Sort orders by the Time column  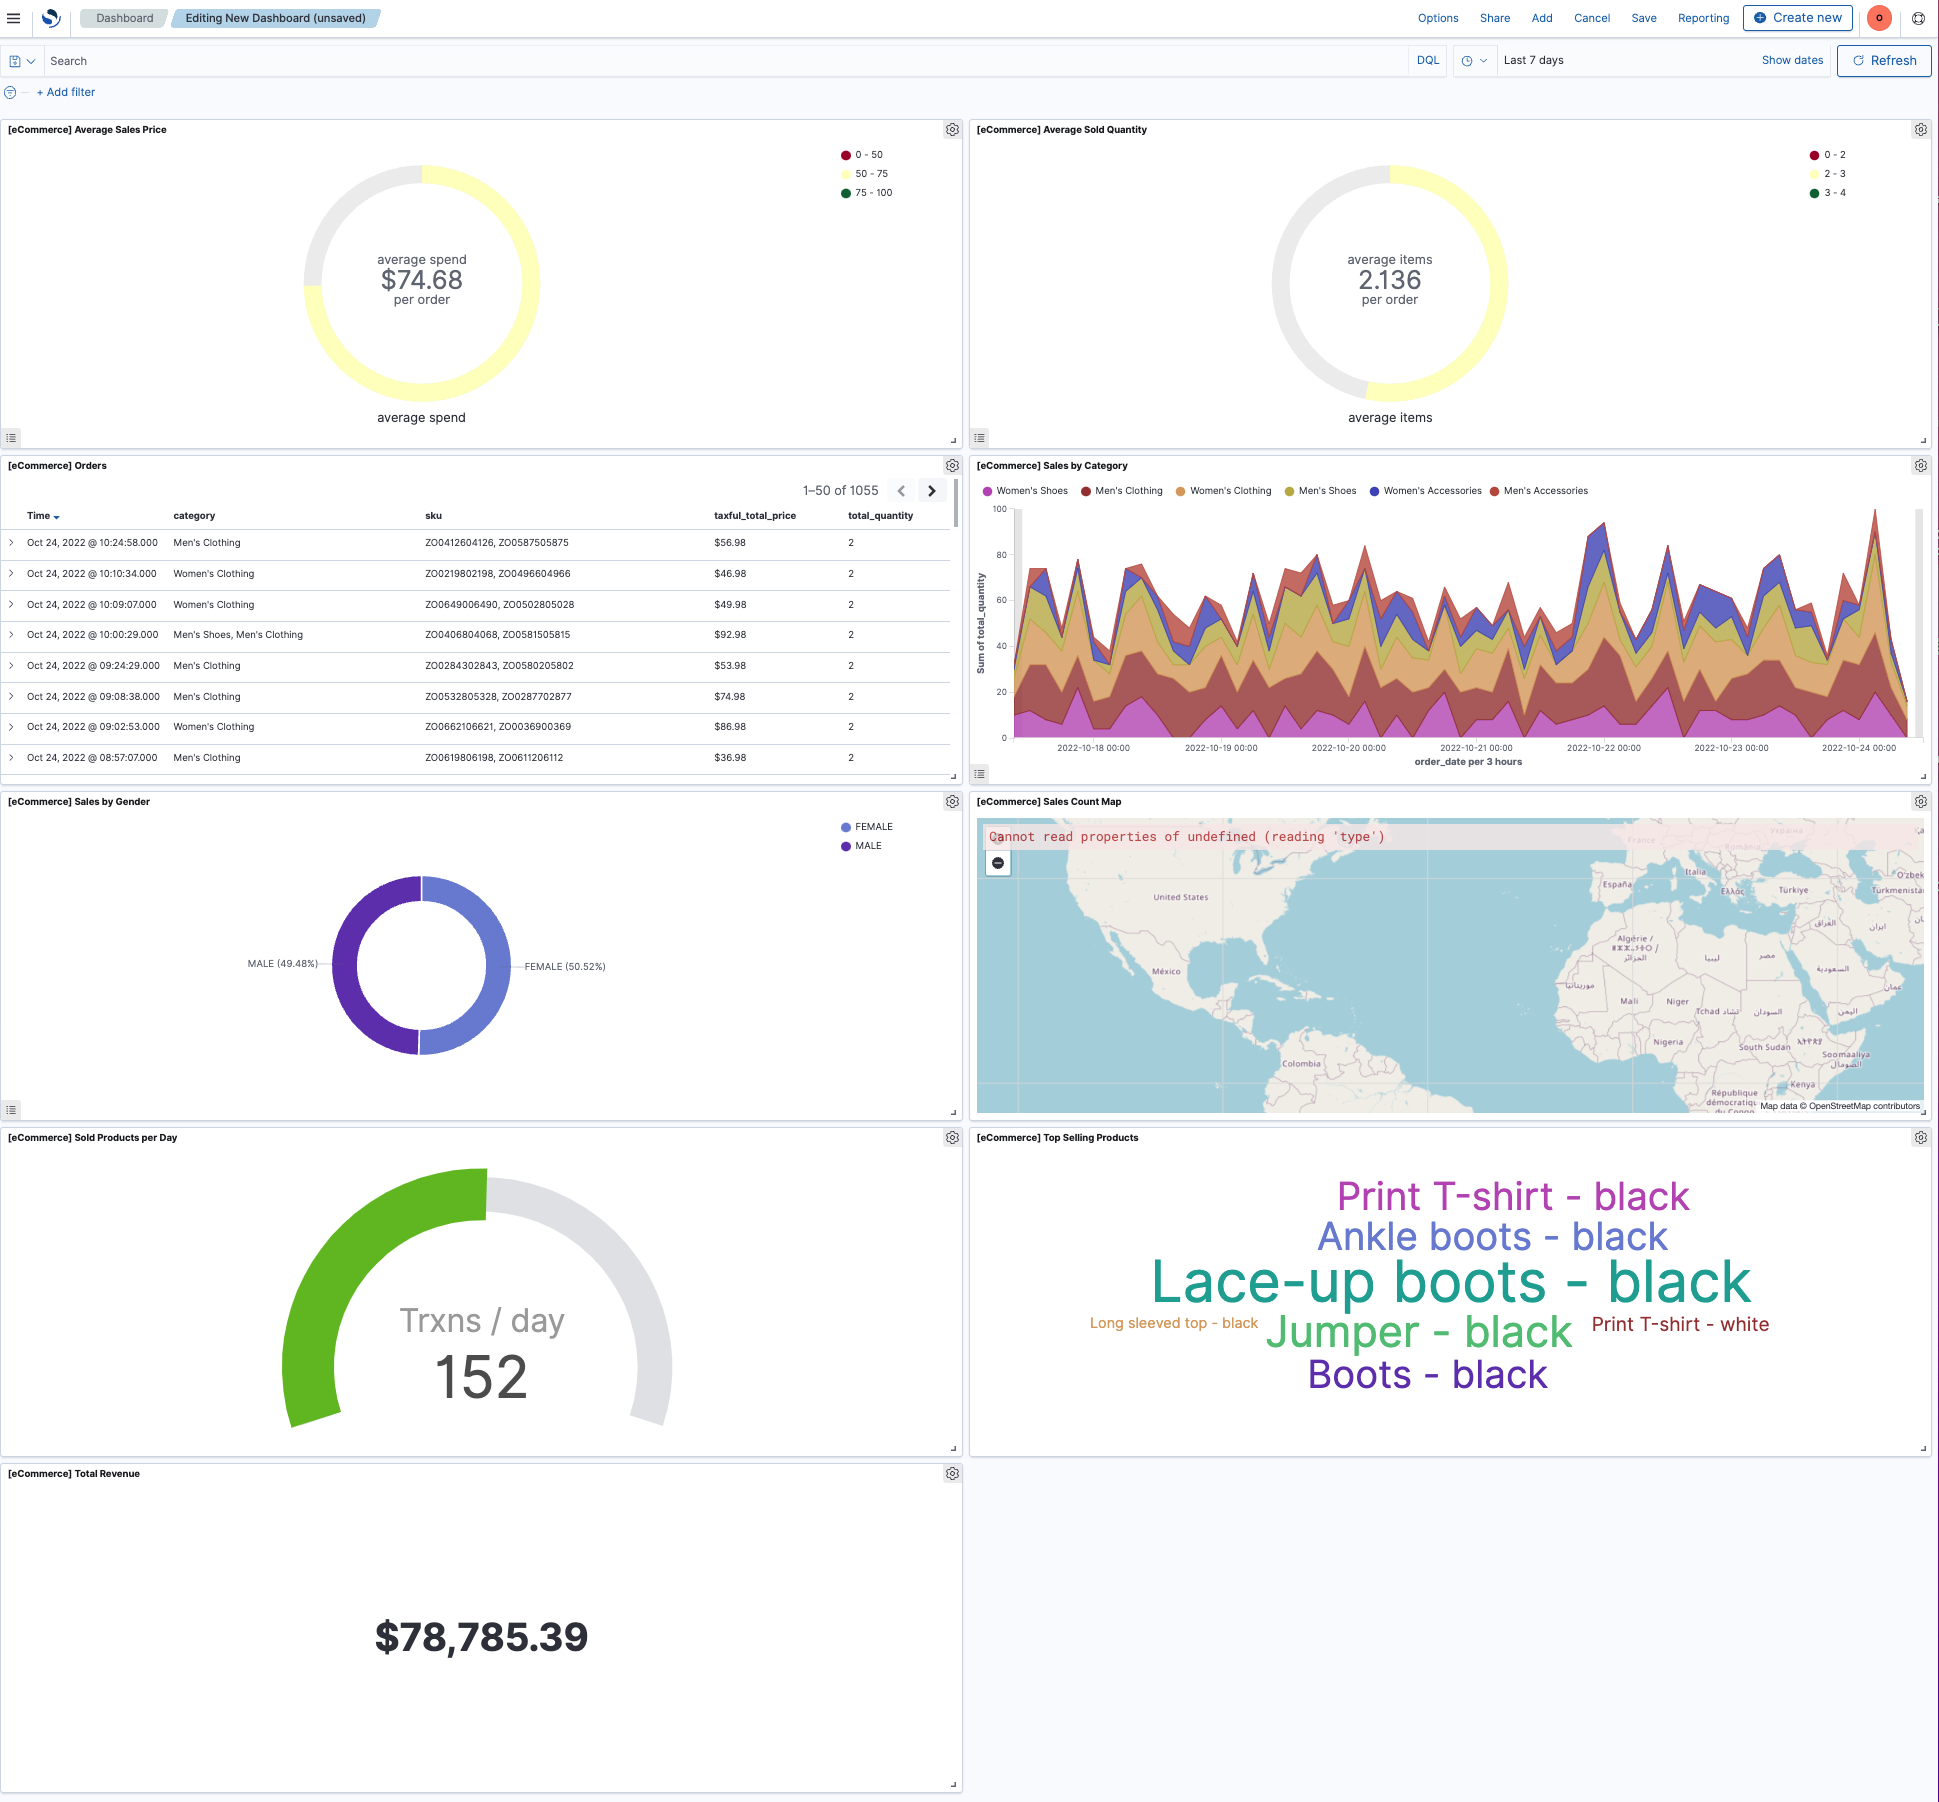[x=43, y=516]
